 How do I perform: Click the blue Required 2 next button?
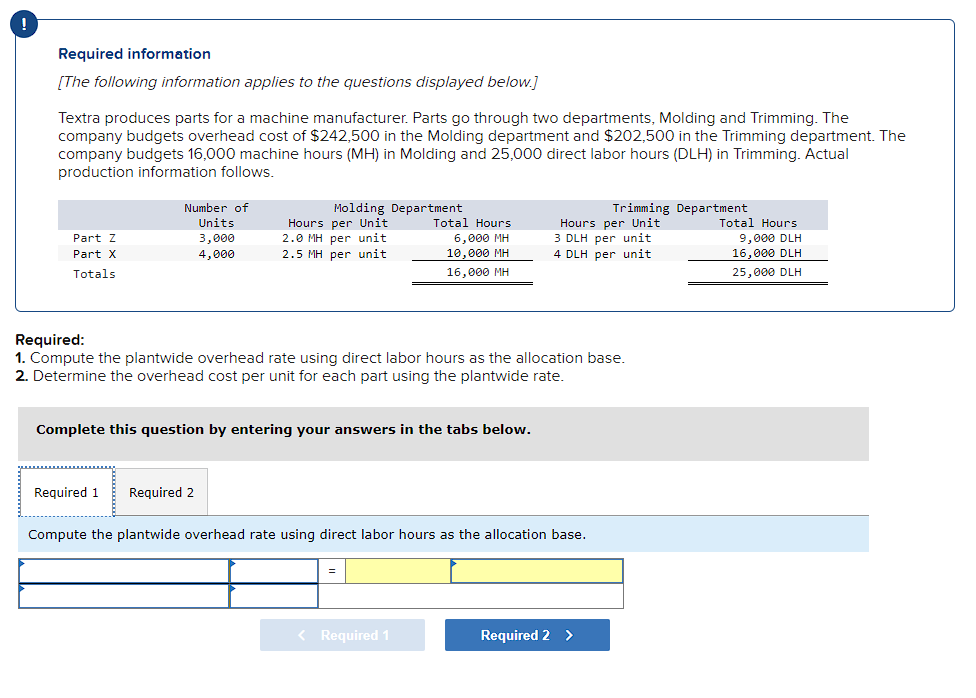click(x=527, y=635)
